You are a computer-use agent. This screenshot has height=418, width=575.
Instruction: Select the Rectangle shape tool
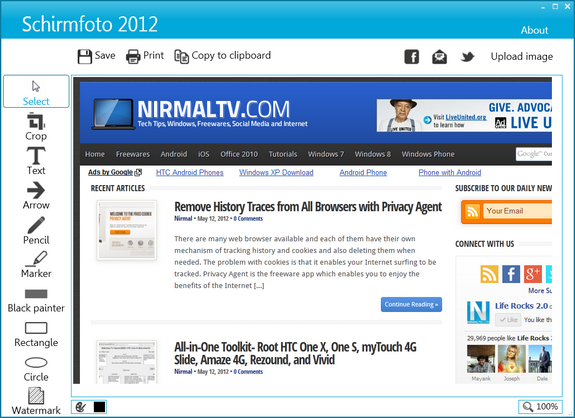[x=36, y=335]
